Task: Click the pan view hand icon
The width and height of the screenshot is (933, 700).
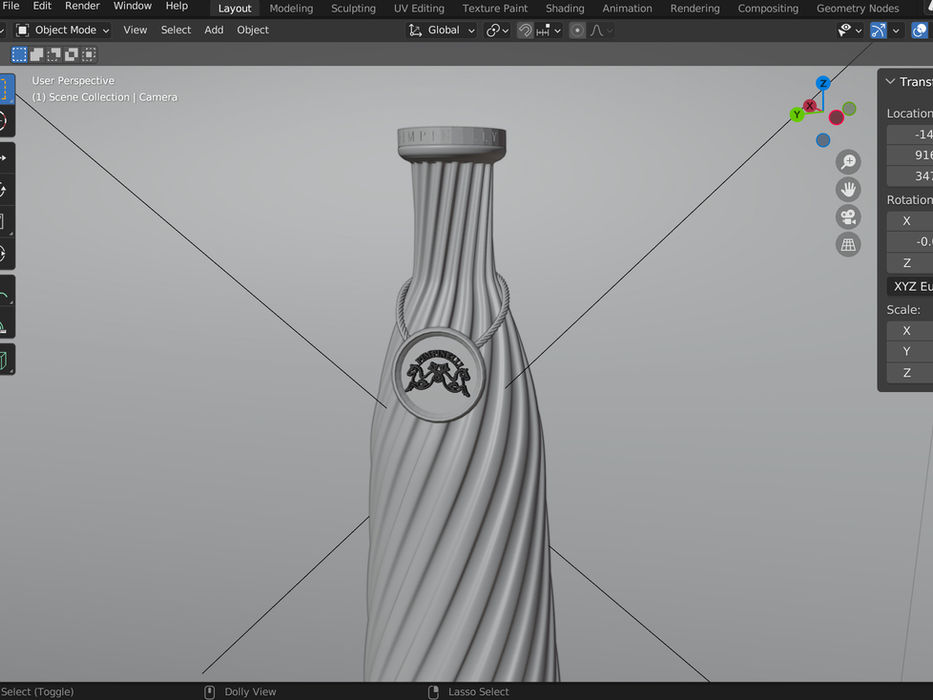Action: (x=848, y=189)
